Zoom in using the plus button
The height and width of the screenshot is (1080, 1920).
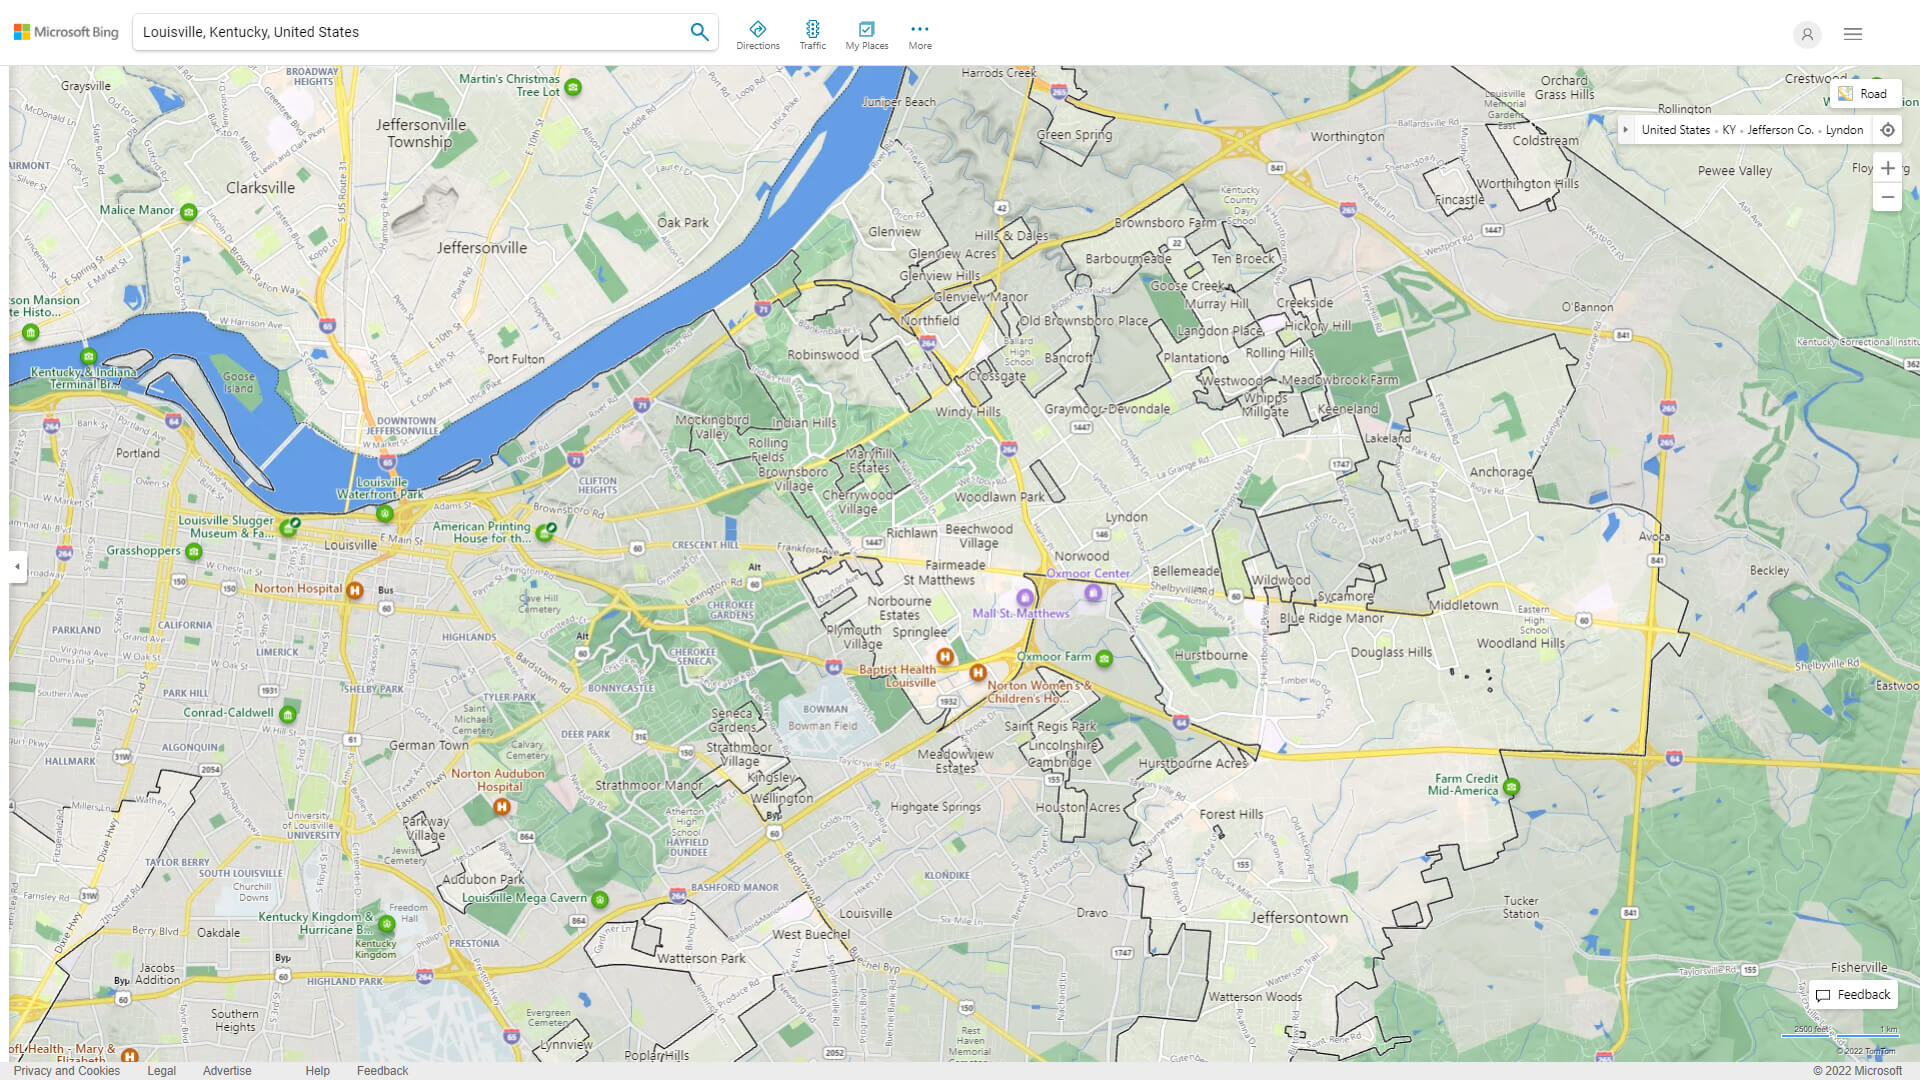click(1888, 168)
